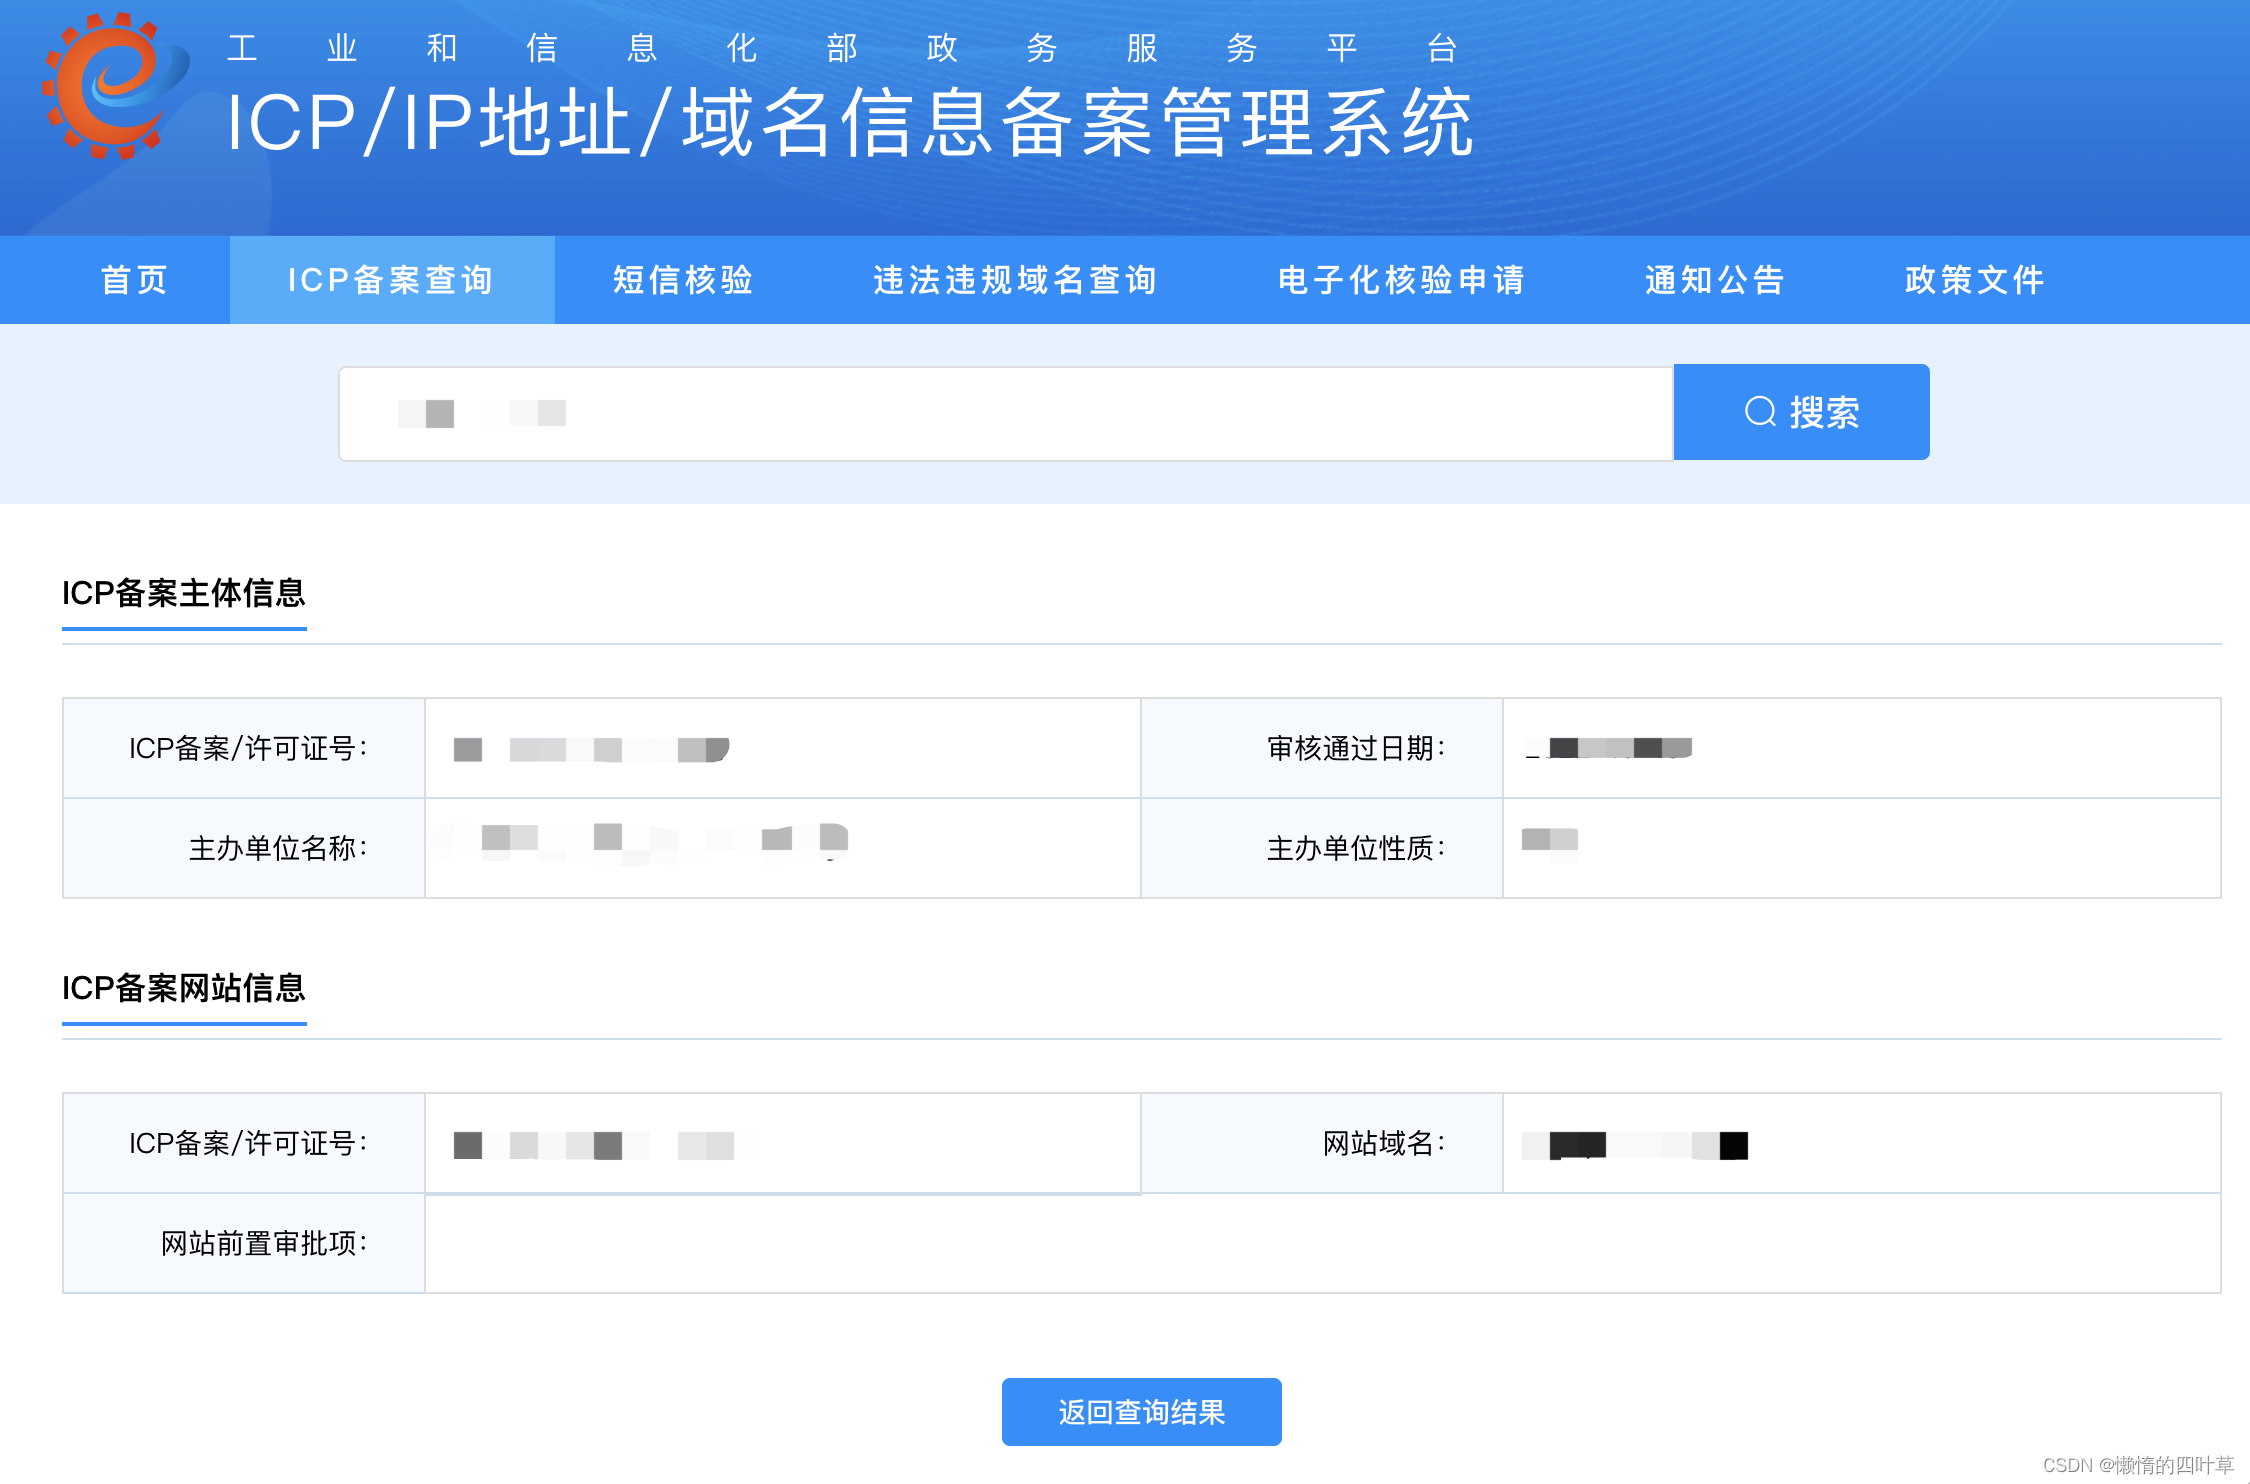Open the 通知公告 tab
Viewport: 2250px width, 1484px height.
[1715, 280]
